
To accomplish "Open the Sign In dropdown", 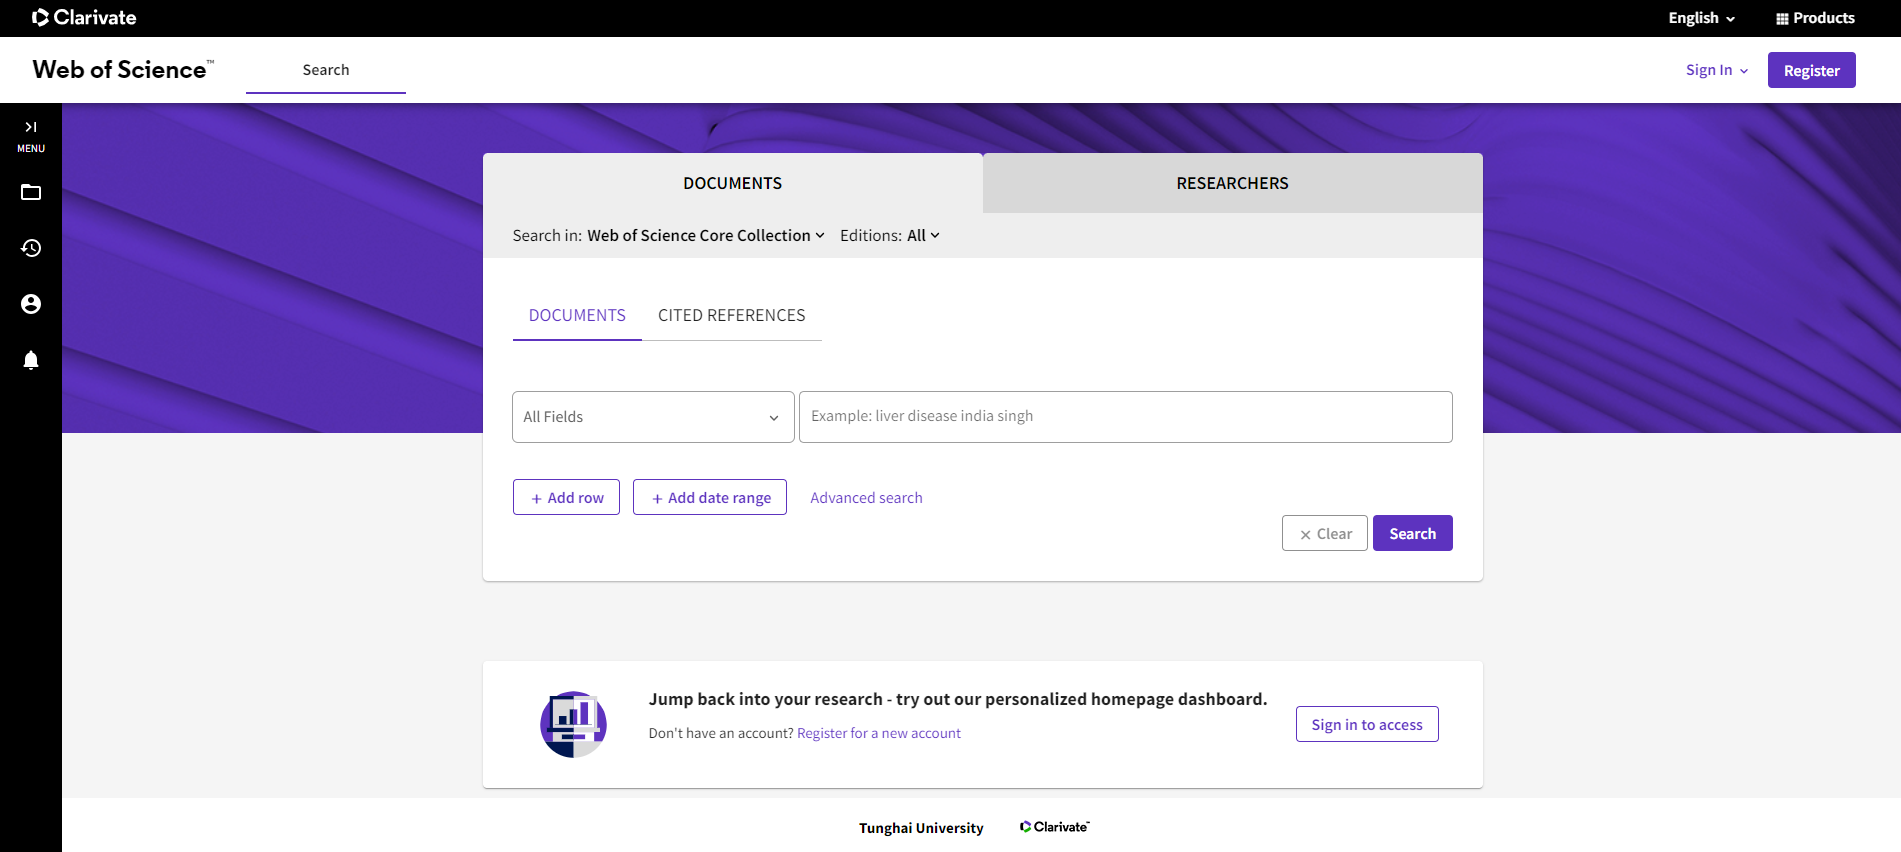I will (x=1717, y=70).
